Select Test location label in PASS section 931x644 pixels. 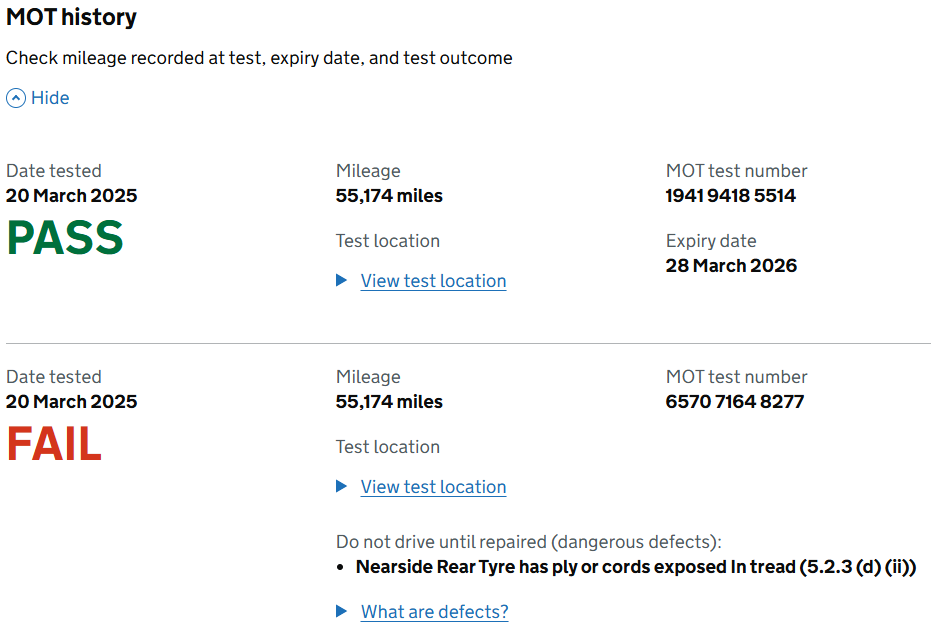tap(388, 241)
